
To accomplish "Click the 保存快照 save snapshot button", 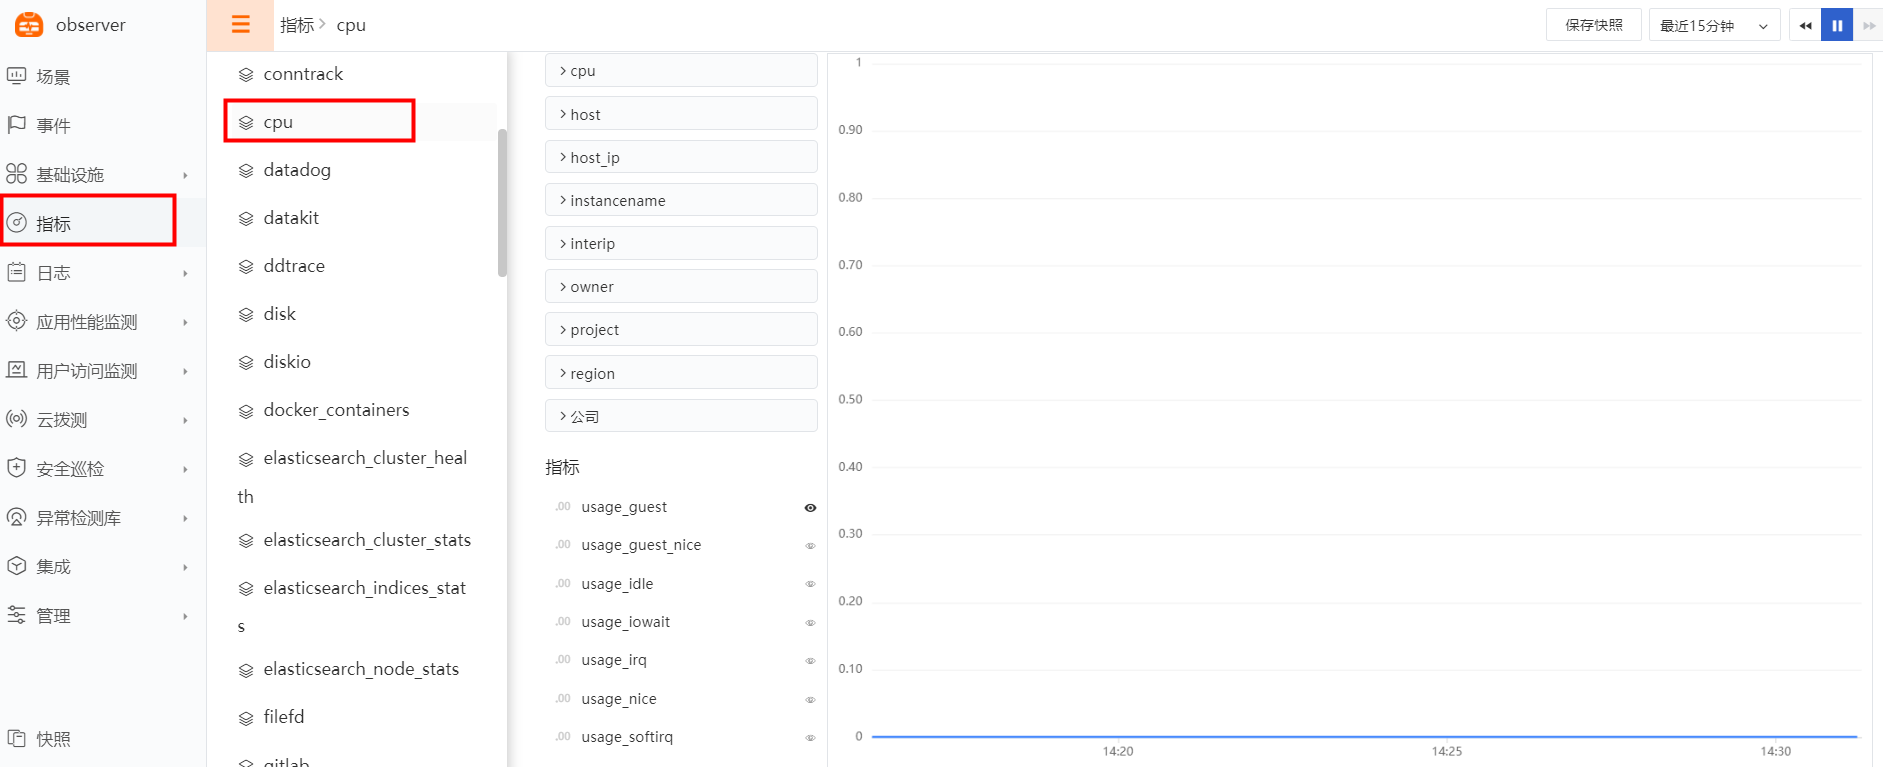I will point(1593,25).
